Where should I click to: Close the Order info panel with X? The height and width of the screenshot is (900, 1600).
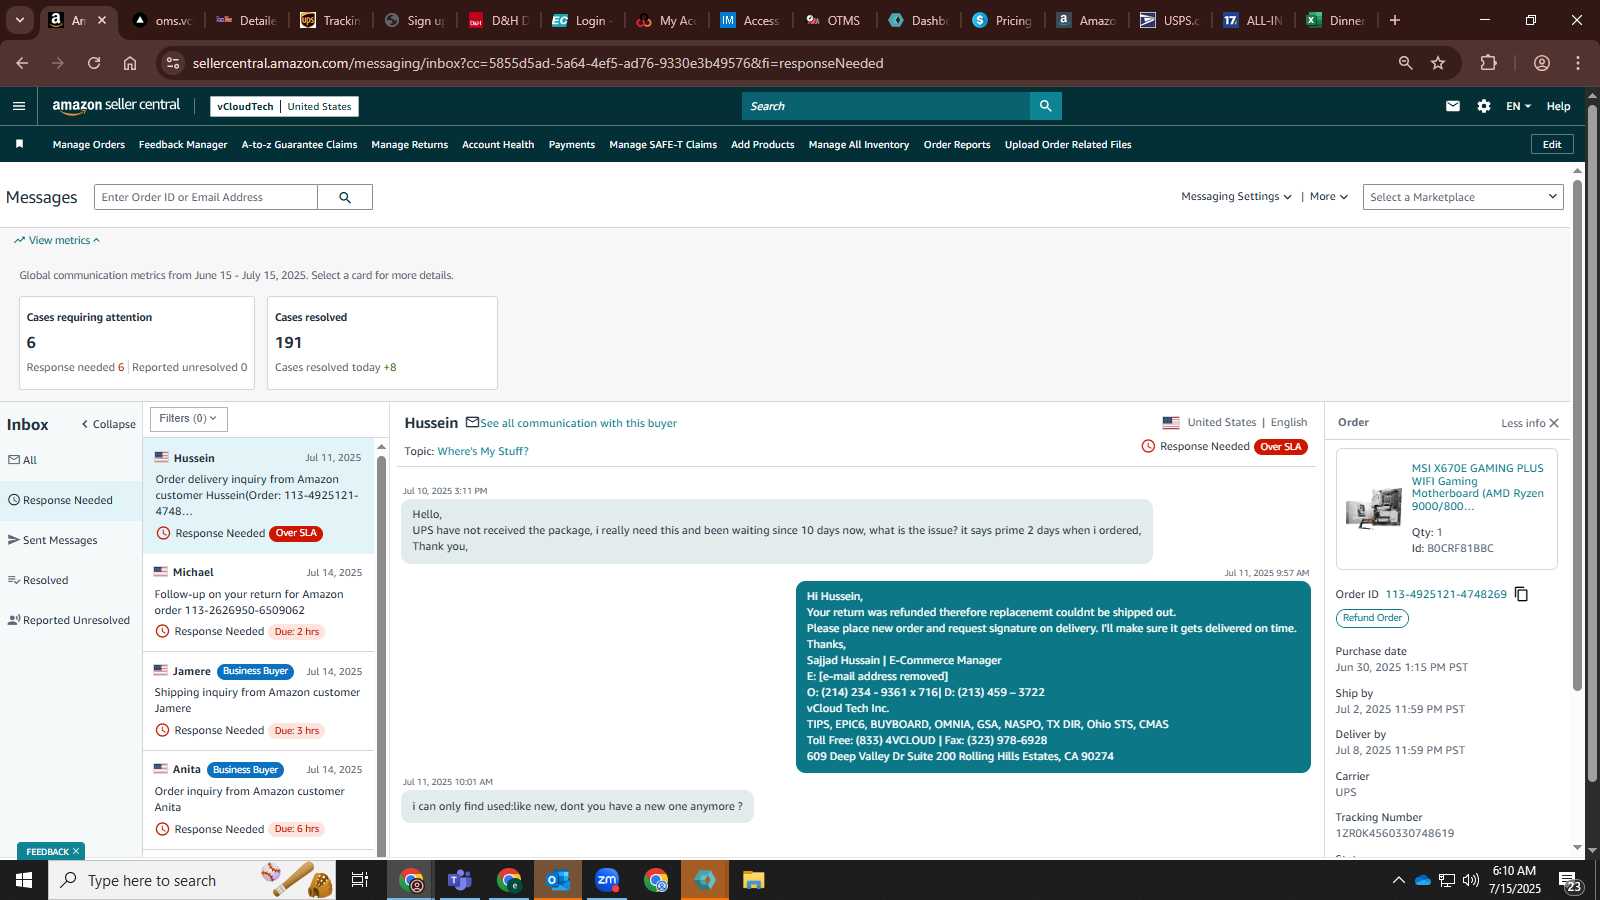tap(1554, 423)
